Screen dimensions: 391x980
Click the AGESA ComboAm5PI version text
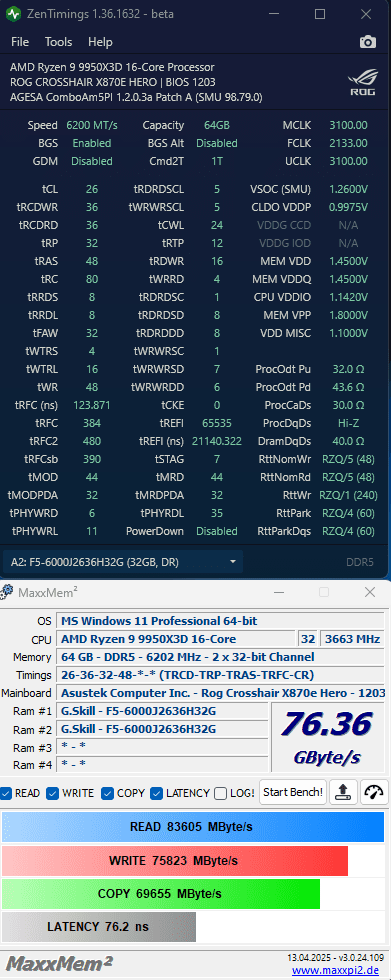(x=136, y=97)
